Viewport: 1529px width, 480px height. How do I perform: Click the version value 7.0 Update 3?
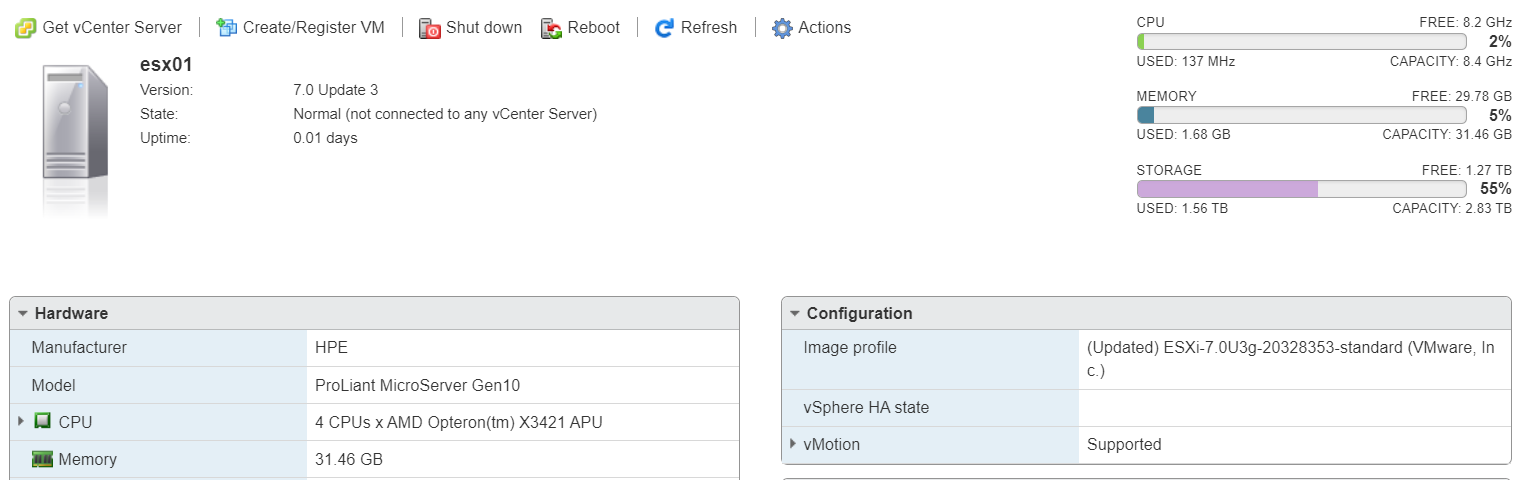pos(336,90)
